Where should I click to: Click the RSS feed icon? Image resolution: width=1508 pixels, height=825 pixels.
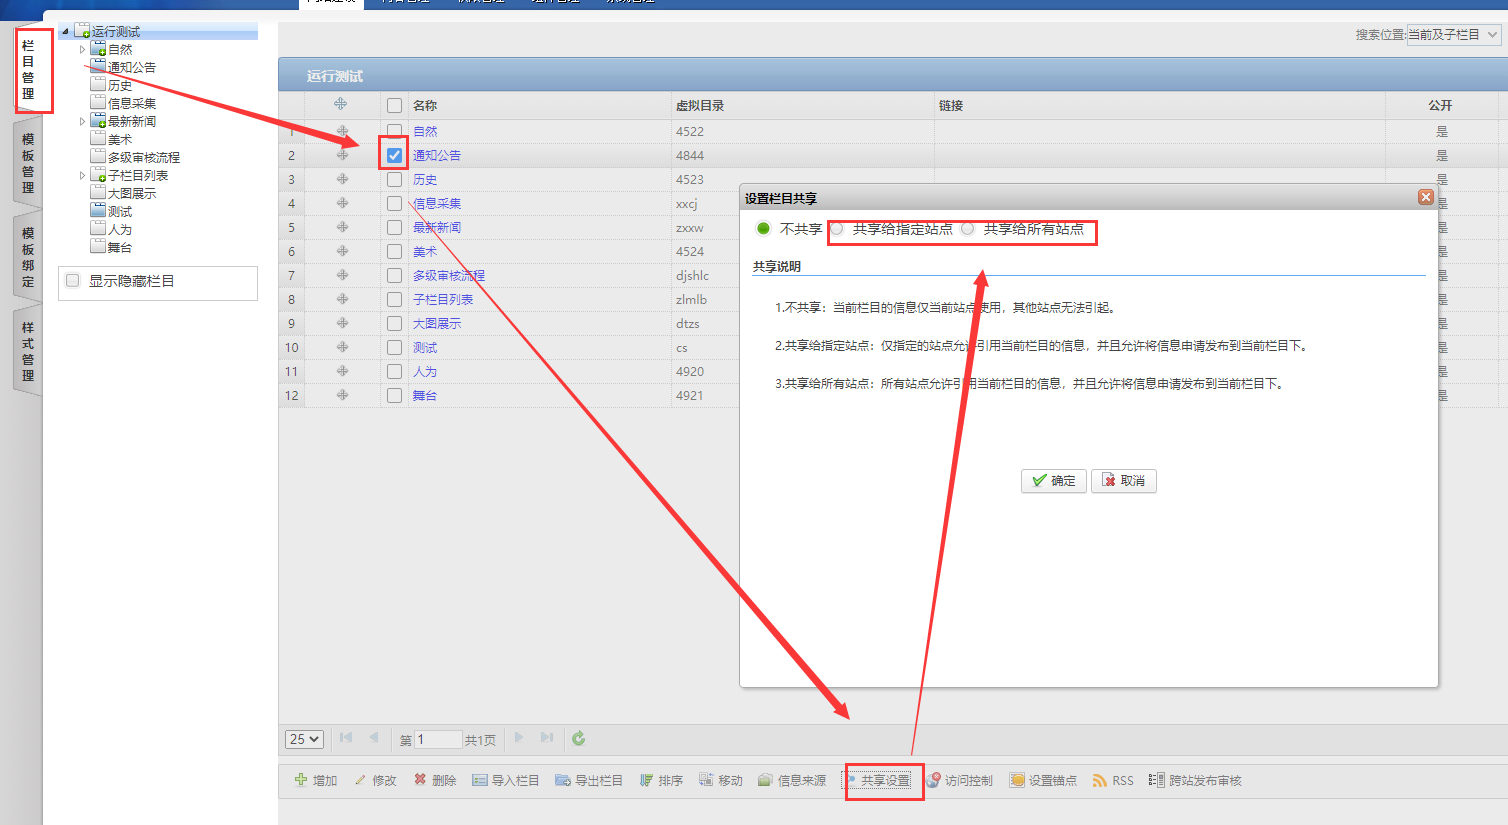1100,780
